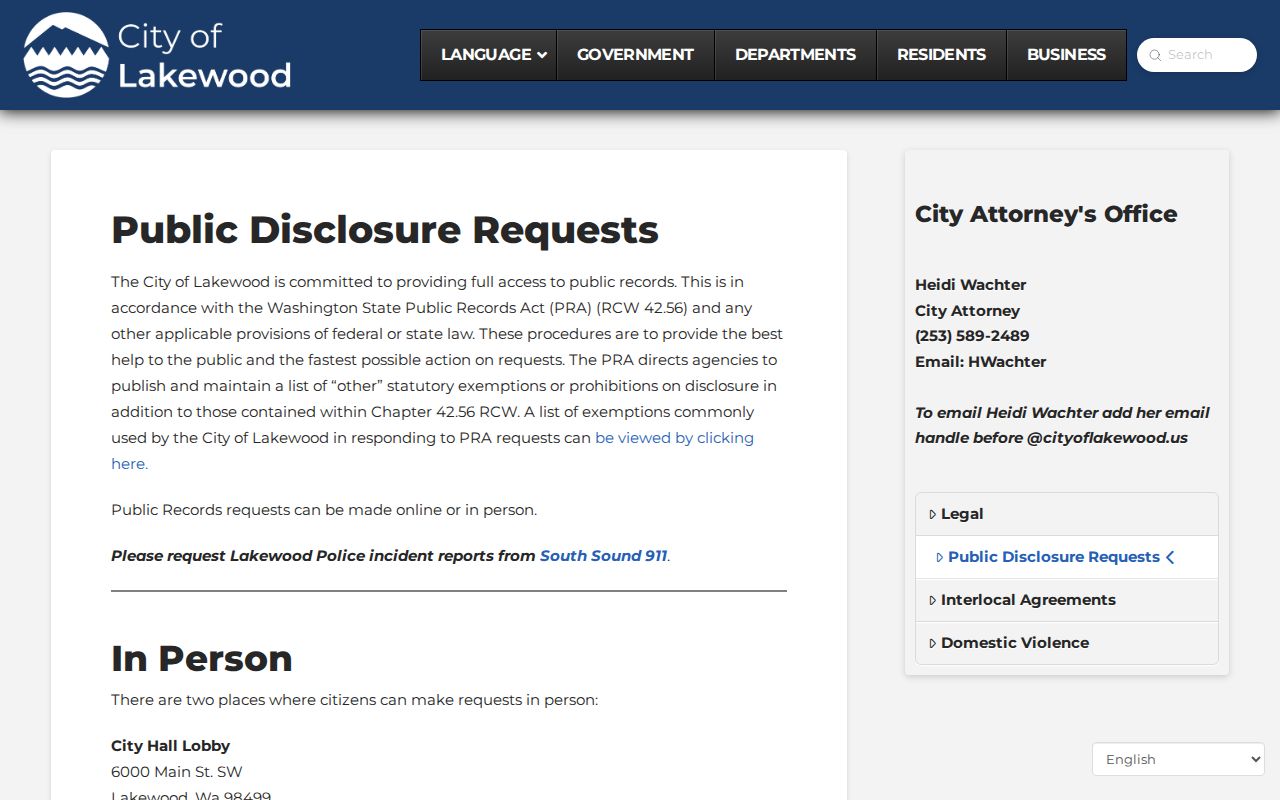The height and width of the screenshot is (800, 1280).
Task: Click the Heidi Wachter name
Action: pos(970,285)
